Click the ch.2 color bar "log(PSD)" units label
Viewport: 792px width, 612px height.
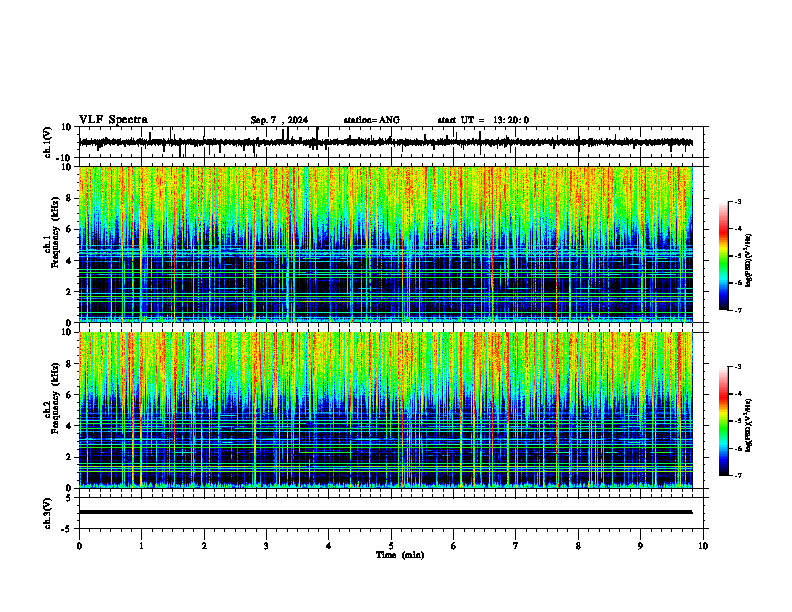point(749,426)
